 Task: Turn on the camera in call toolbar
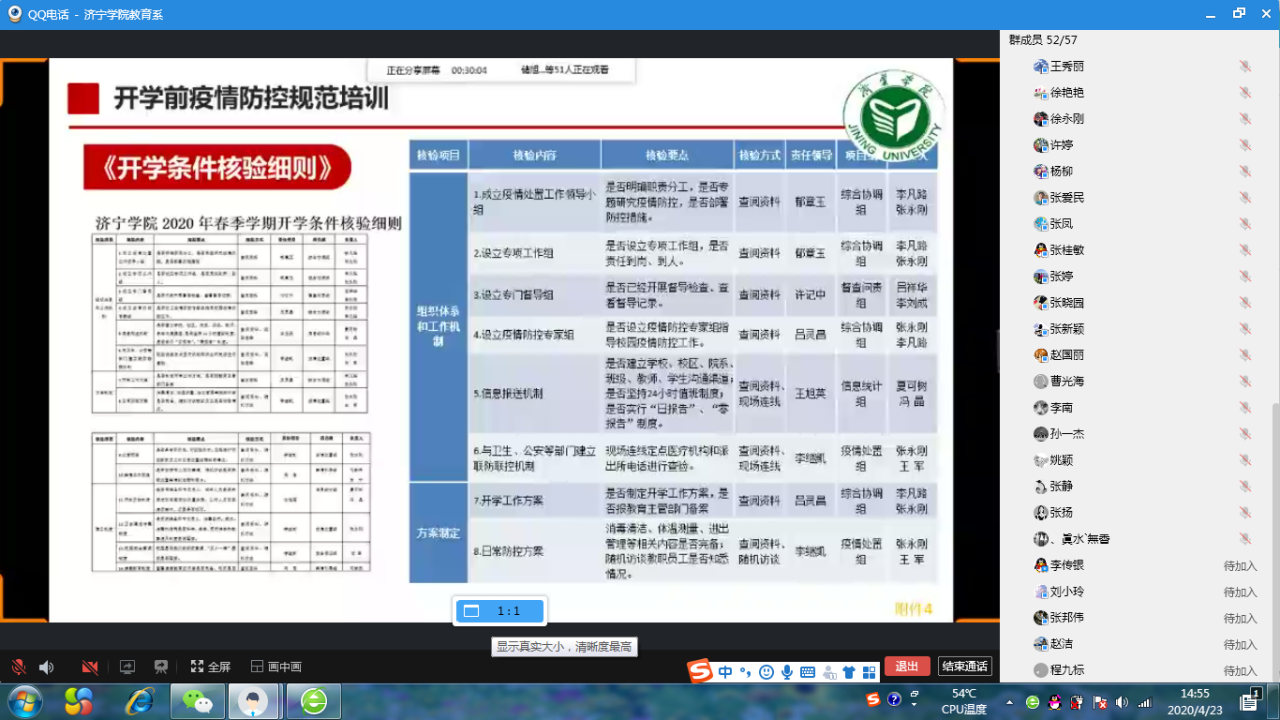coord(90,667)
